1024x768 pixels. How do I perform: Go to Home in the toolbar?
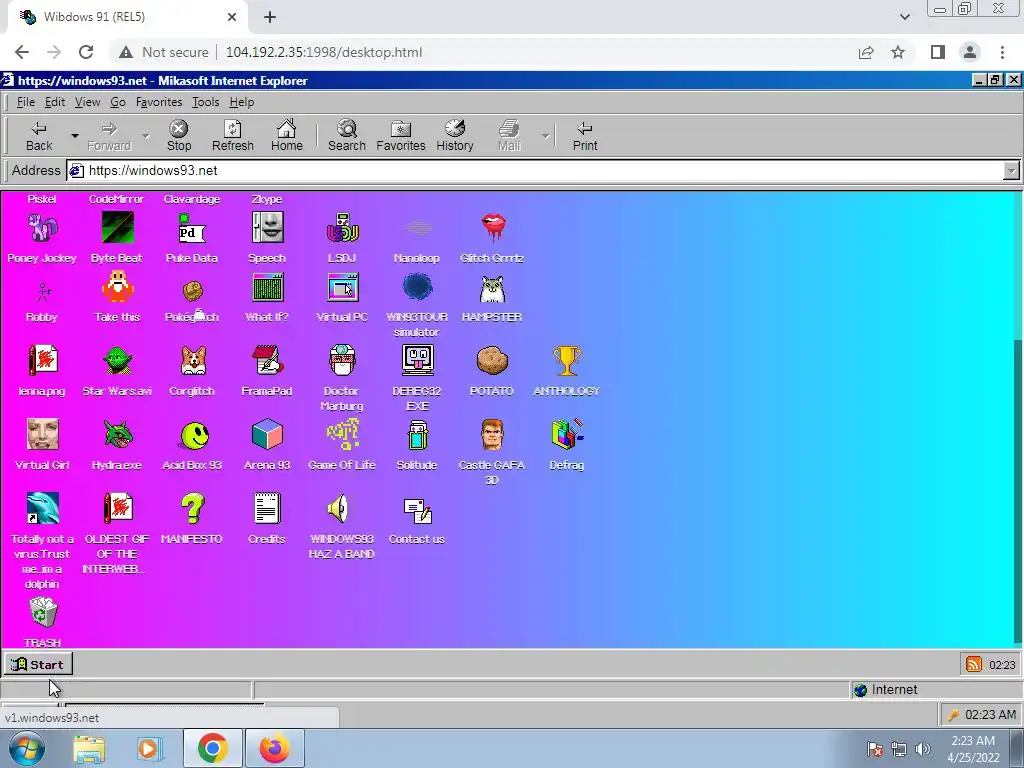287,136
